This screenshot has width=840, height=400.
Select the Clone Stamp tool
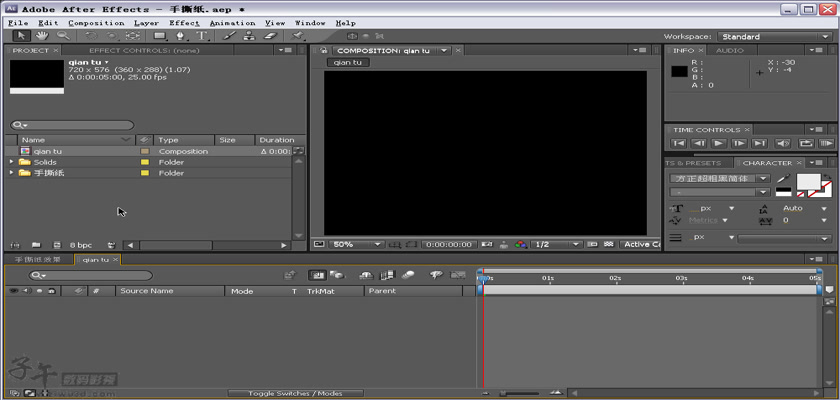click(x=250, y=36)
